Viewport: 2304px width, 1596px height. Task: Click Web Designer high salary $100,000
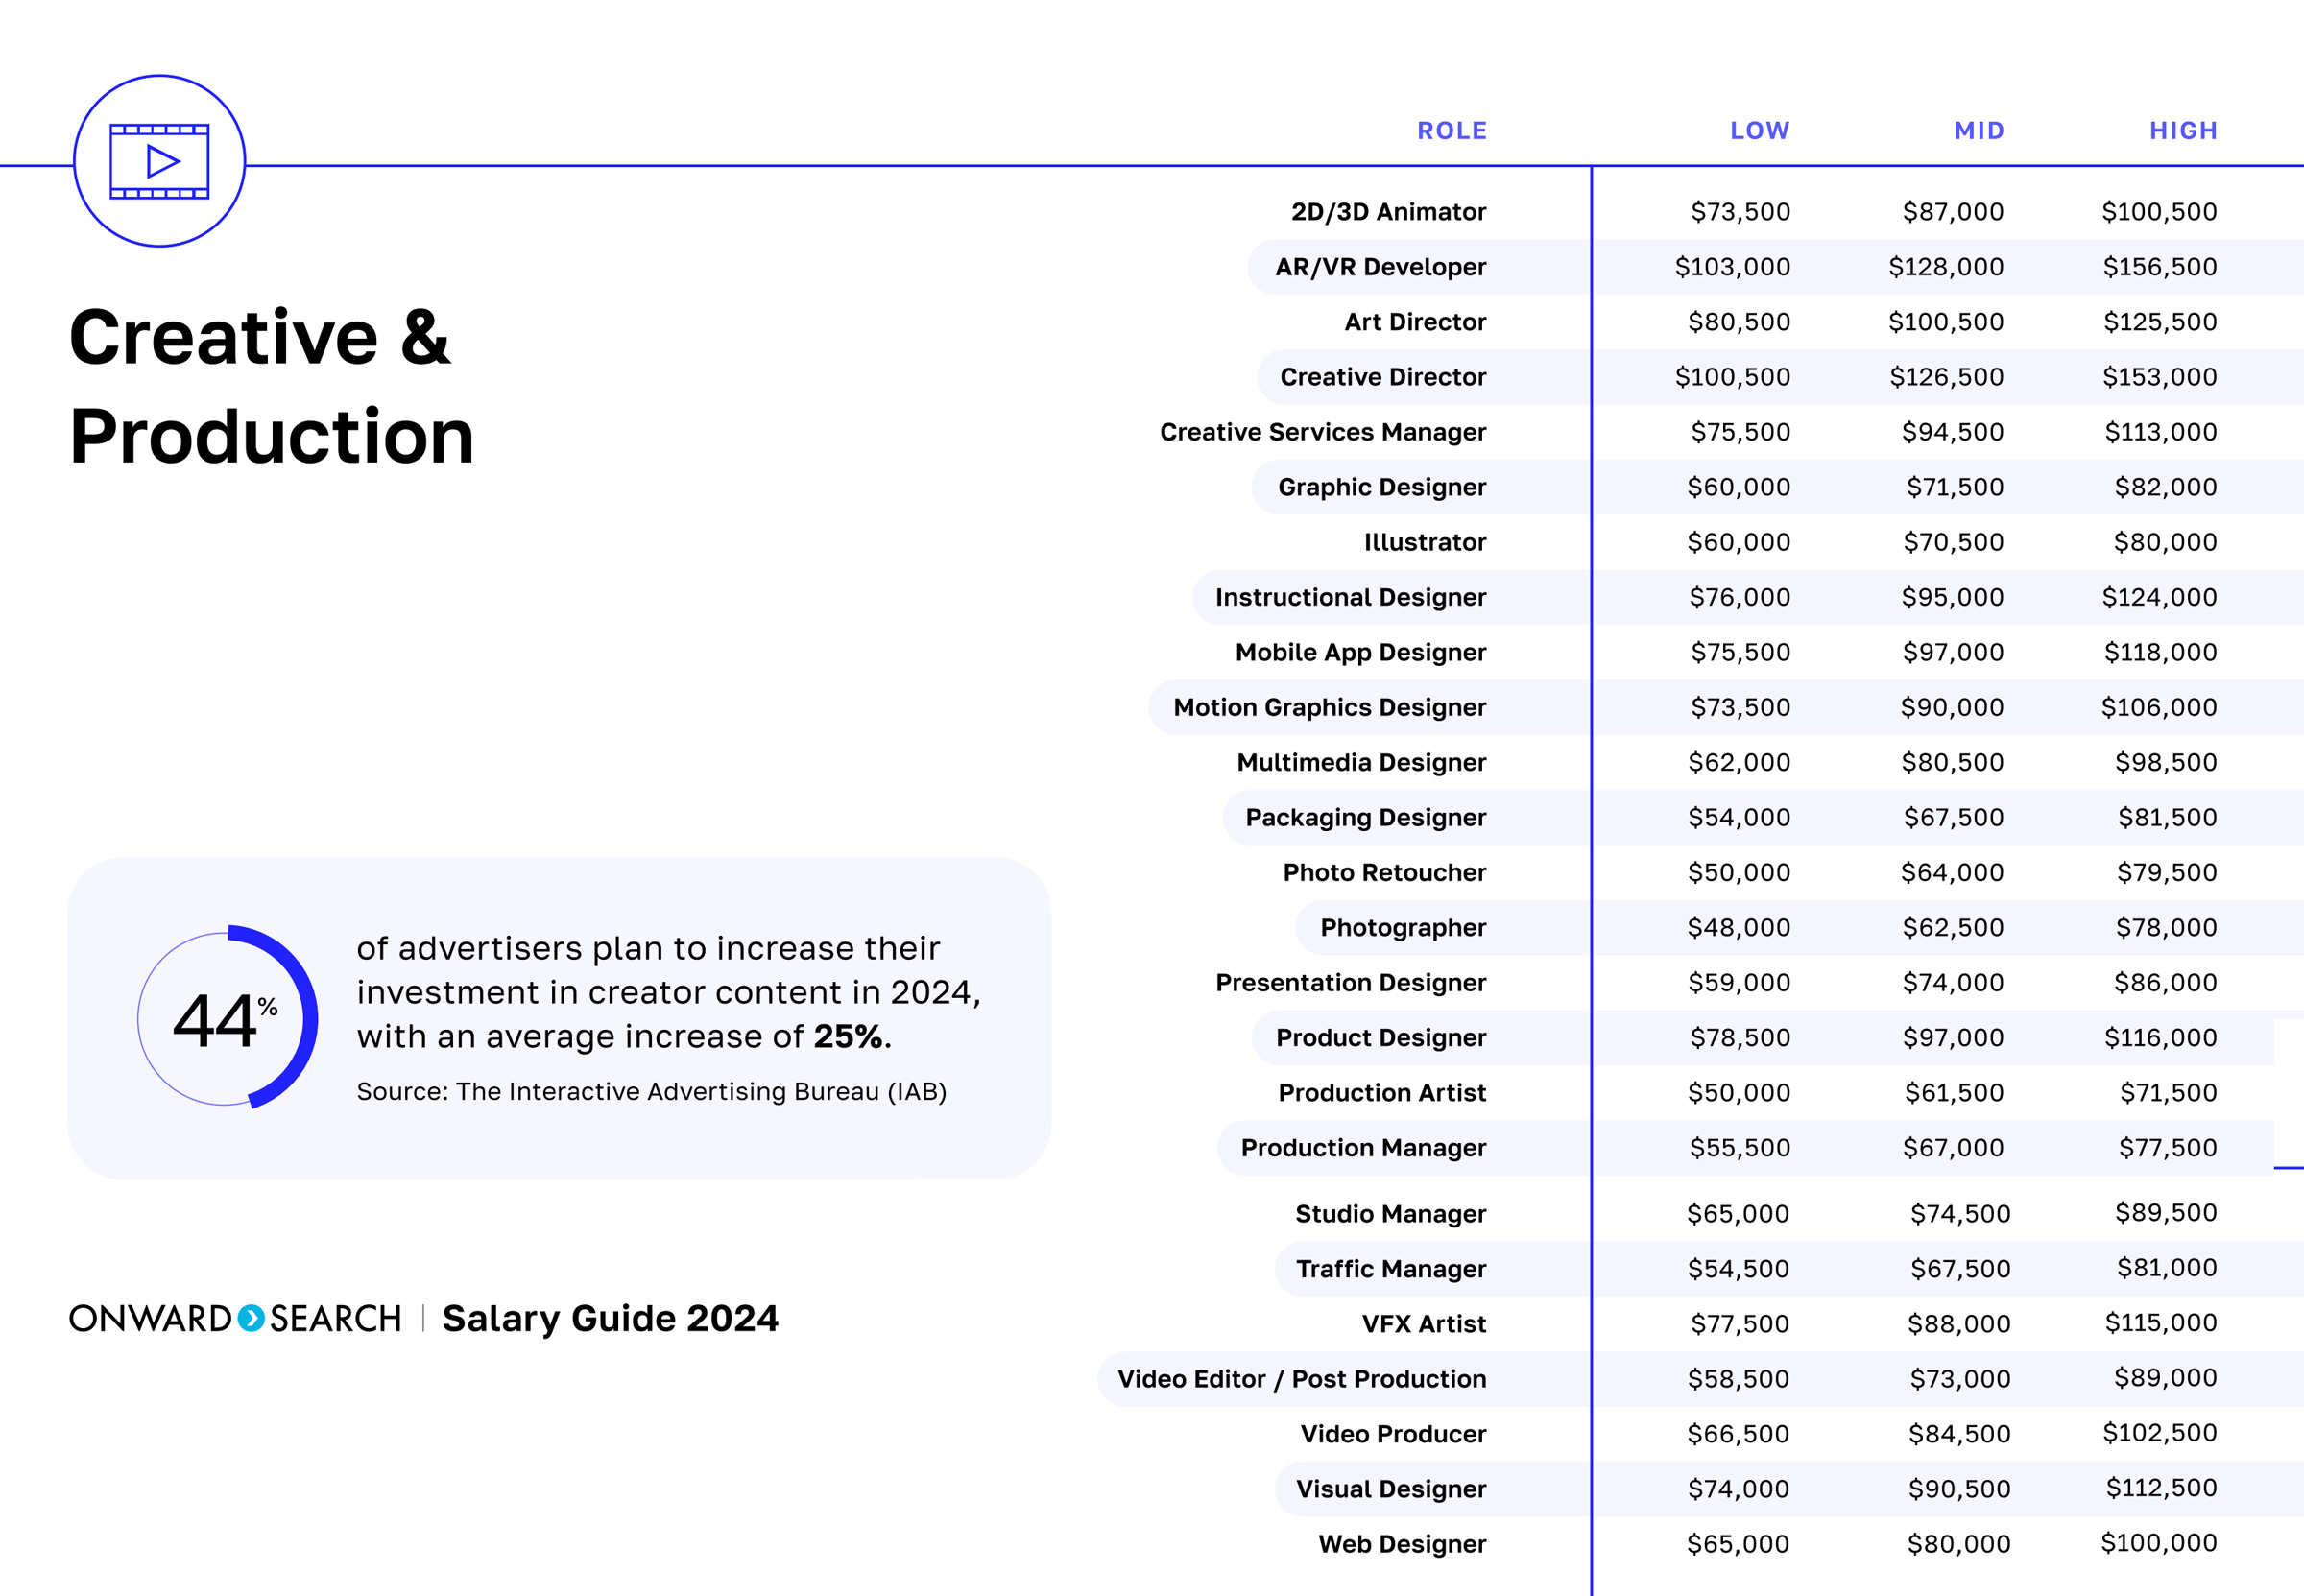point(2158,1543)
